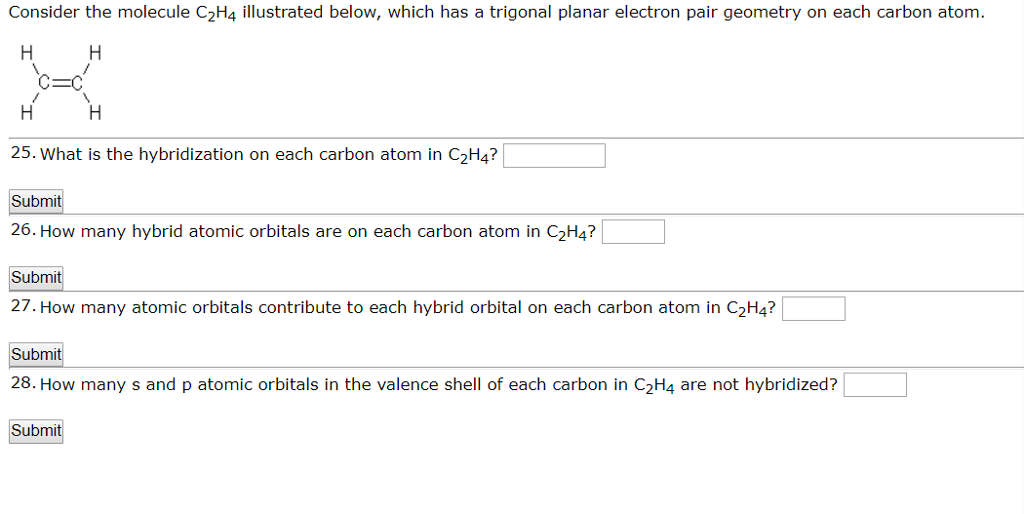This screenshot has height=514, width=1024.
Task: Click the answer box for question 25
Action: [554, 155]
